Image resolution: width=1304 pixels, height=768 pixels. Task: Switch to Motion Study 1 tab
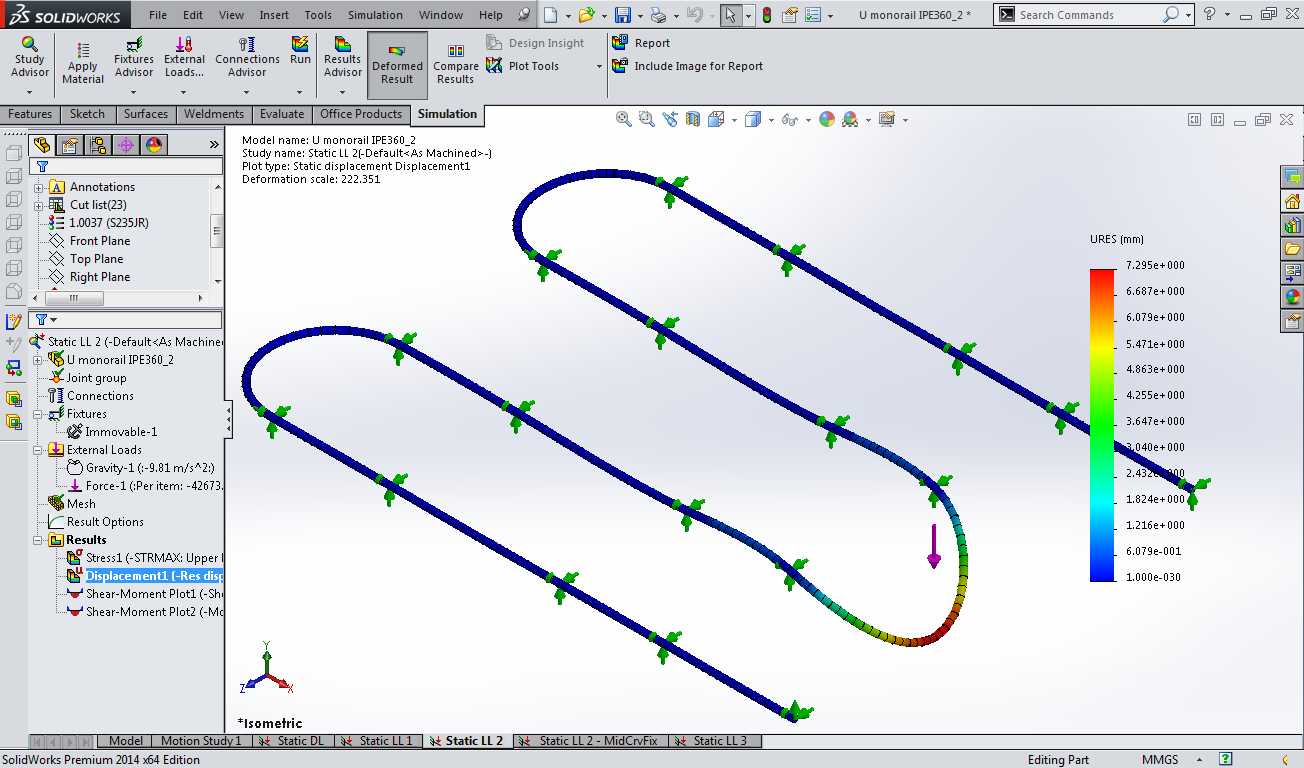tap(200, 741)
